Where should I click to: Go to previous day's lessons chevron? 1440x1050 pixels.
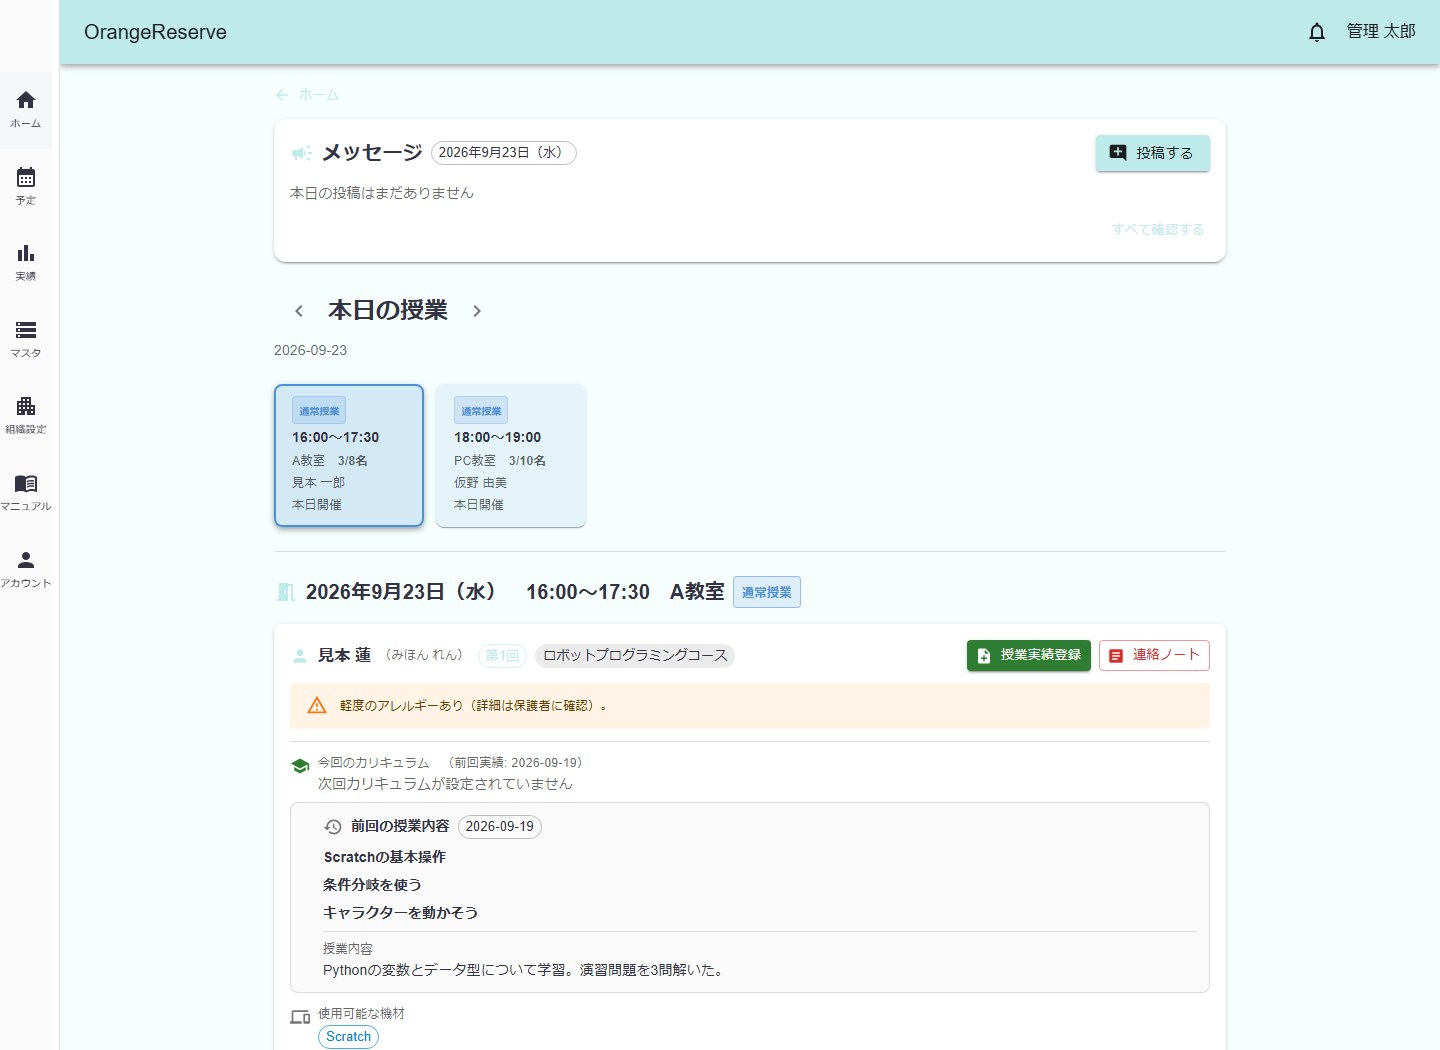pos(298,311)
